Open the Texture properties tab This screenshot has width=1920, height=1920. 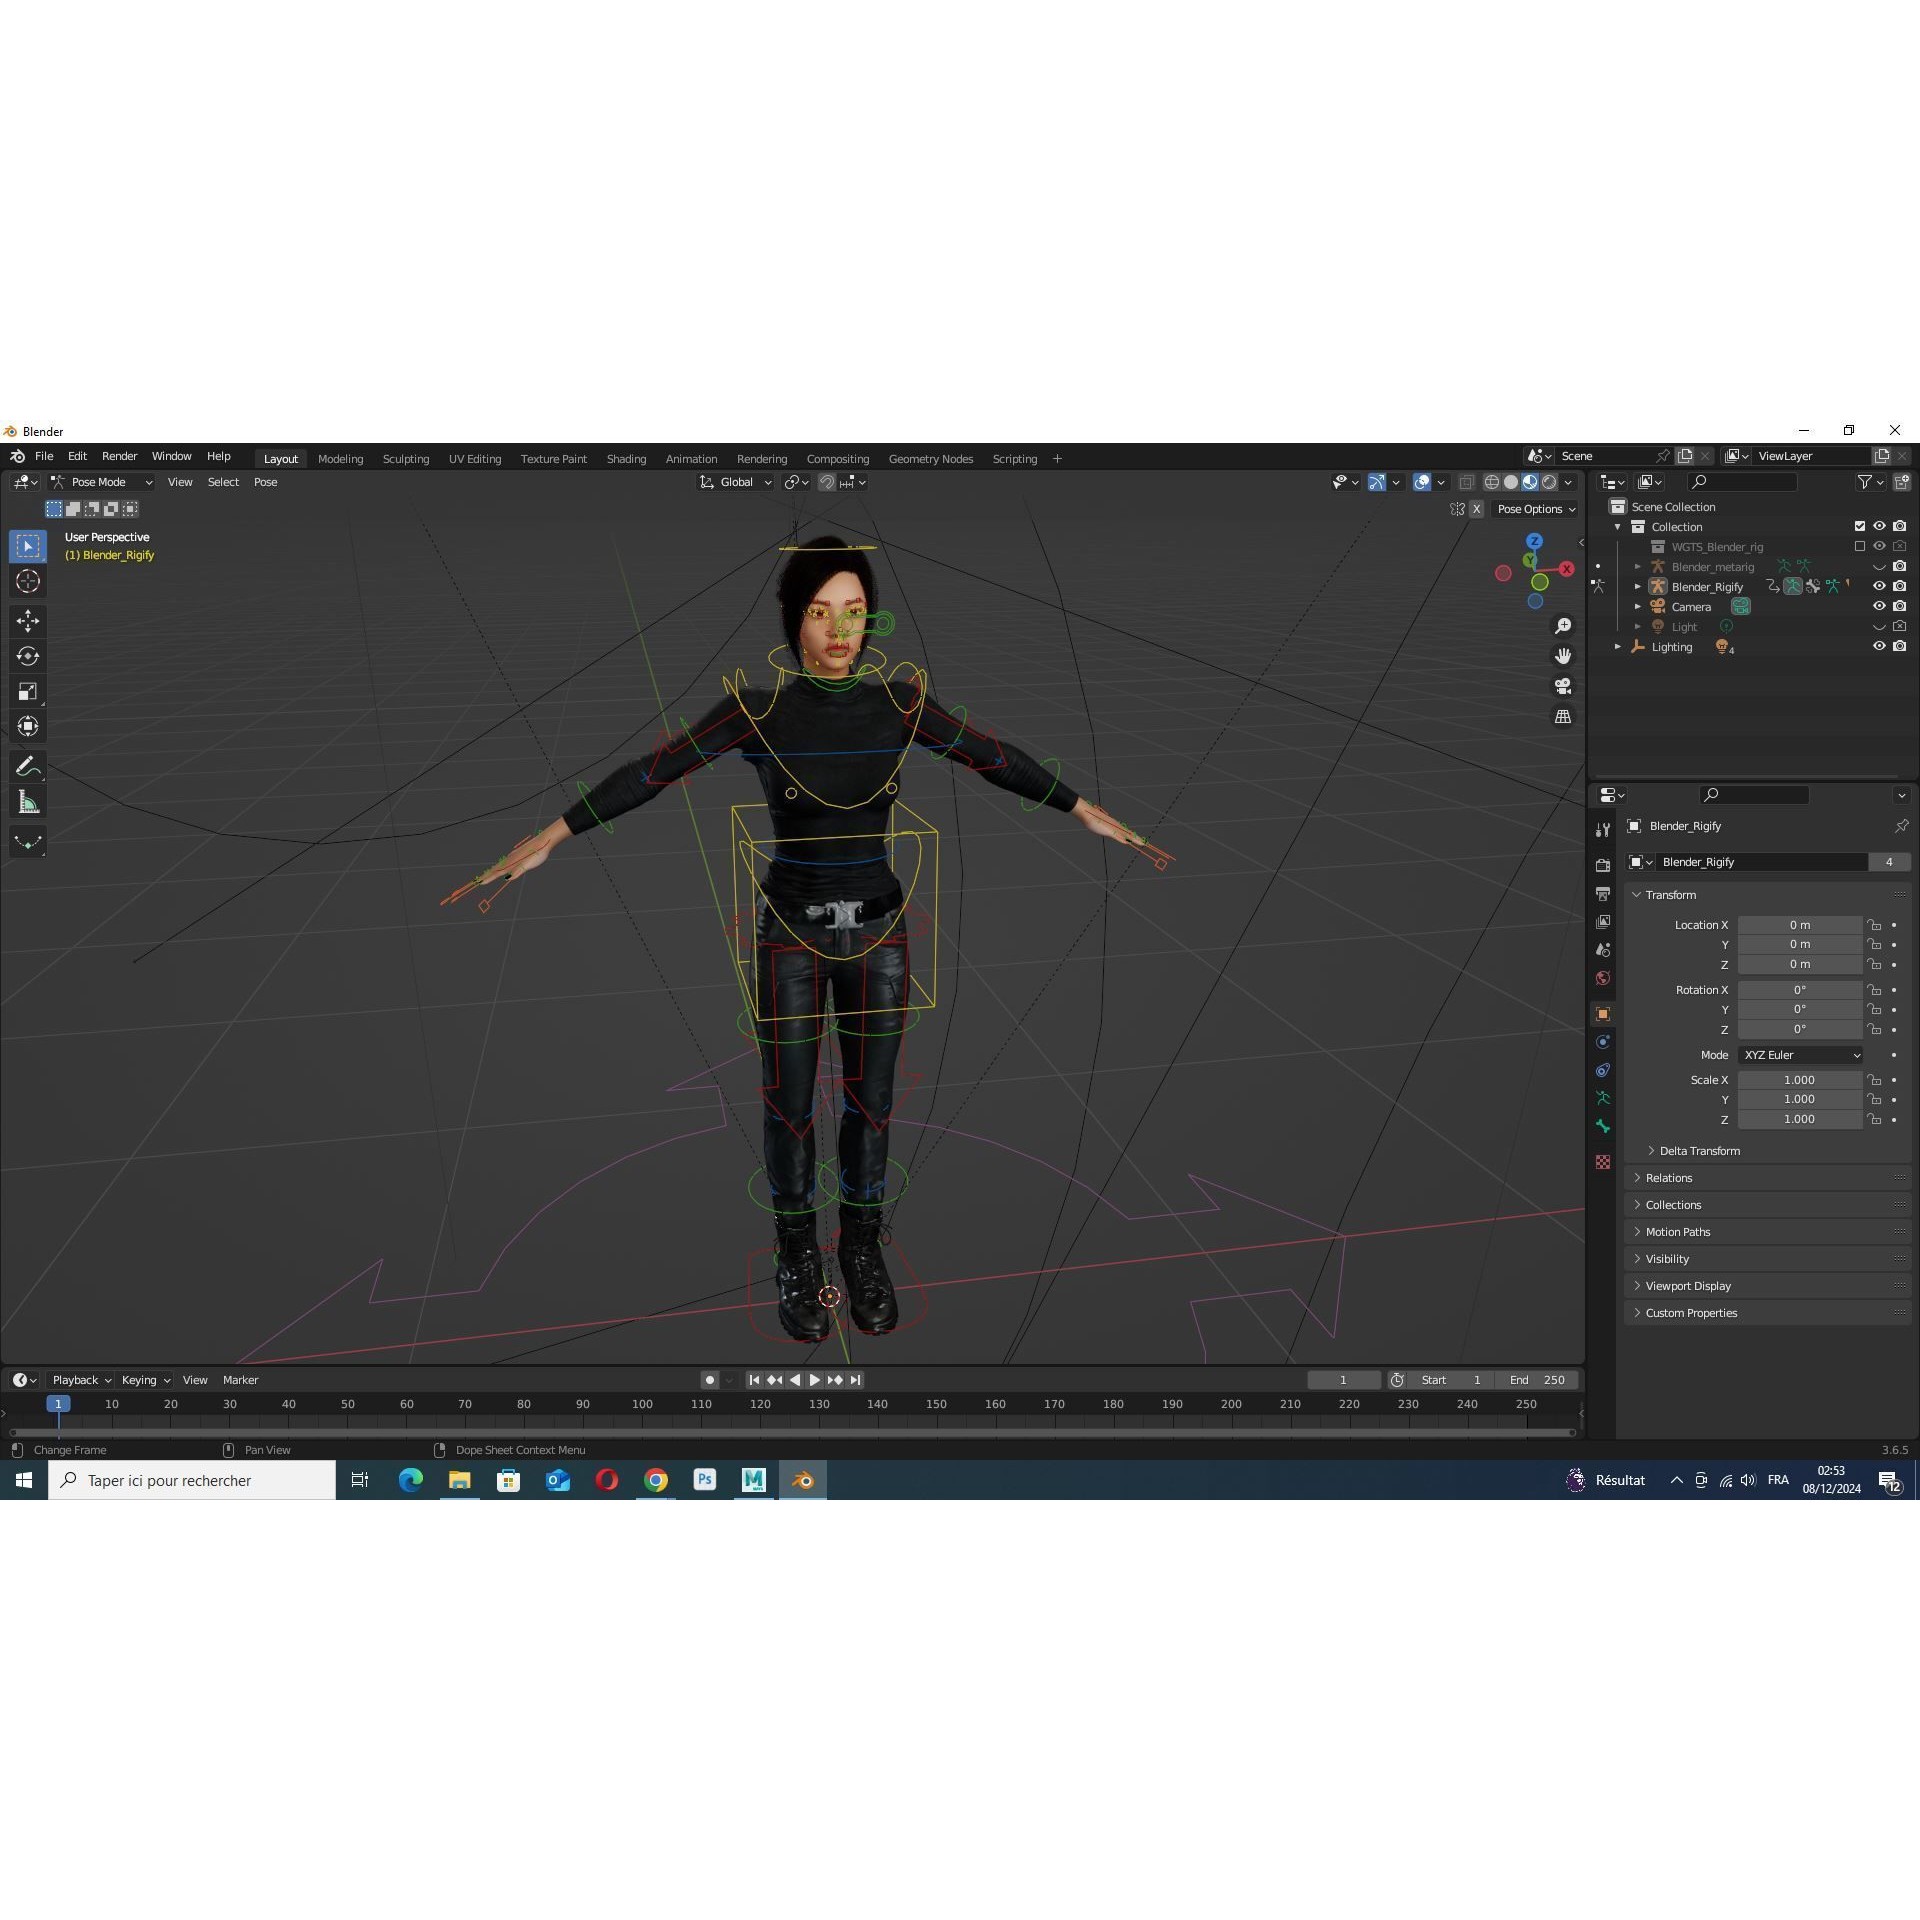click(1603, 1162)
